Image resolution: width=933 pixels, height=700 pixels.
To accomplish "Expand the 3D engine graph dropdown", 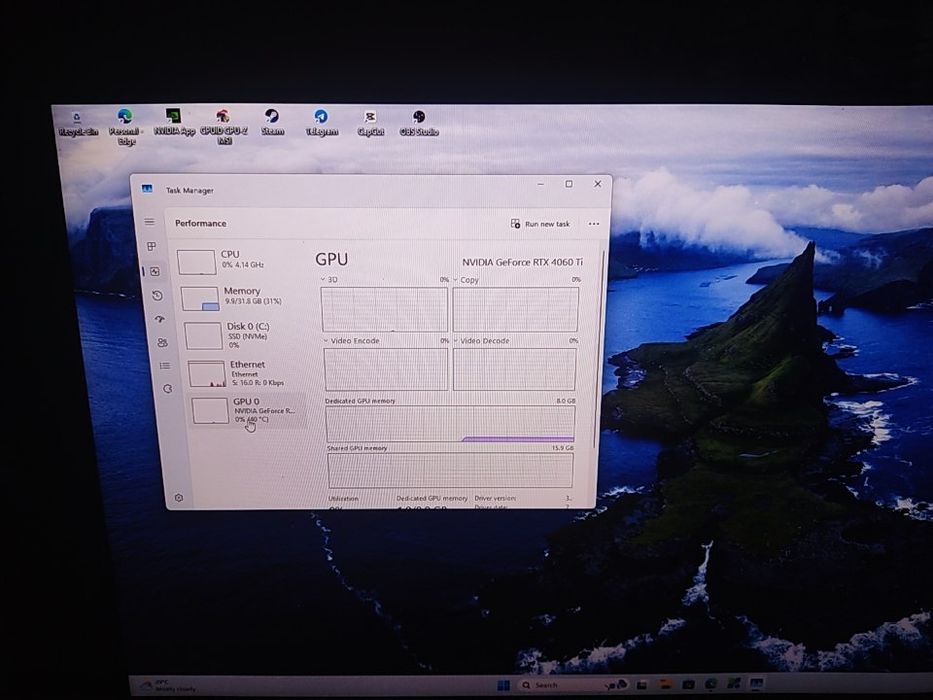I will coord(323,279).
